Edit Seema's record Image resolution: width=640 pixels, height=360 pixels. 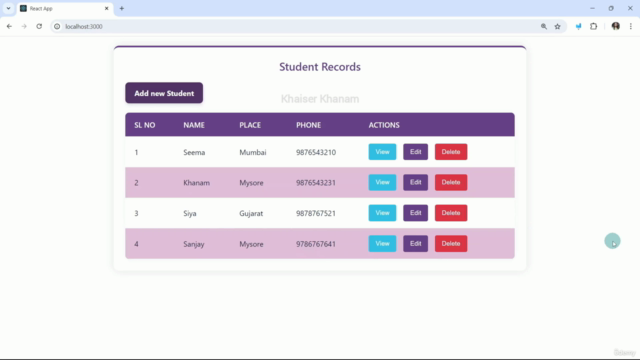(416, 152)
